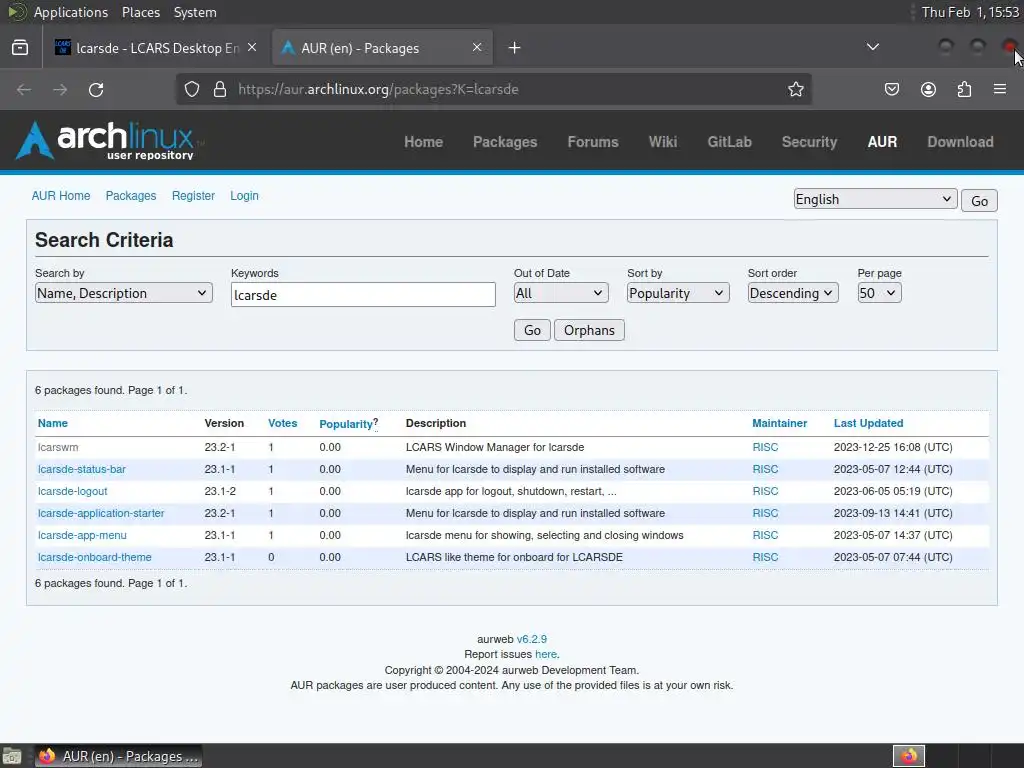Bookmark this page with the star

click(795, 89)
